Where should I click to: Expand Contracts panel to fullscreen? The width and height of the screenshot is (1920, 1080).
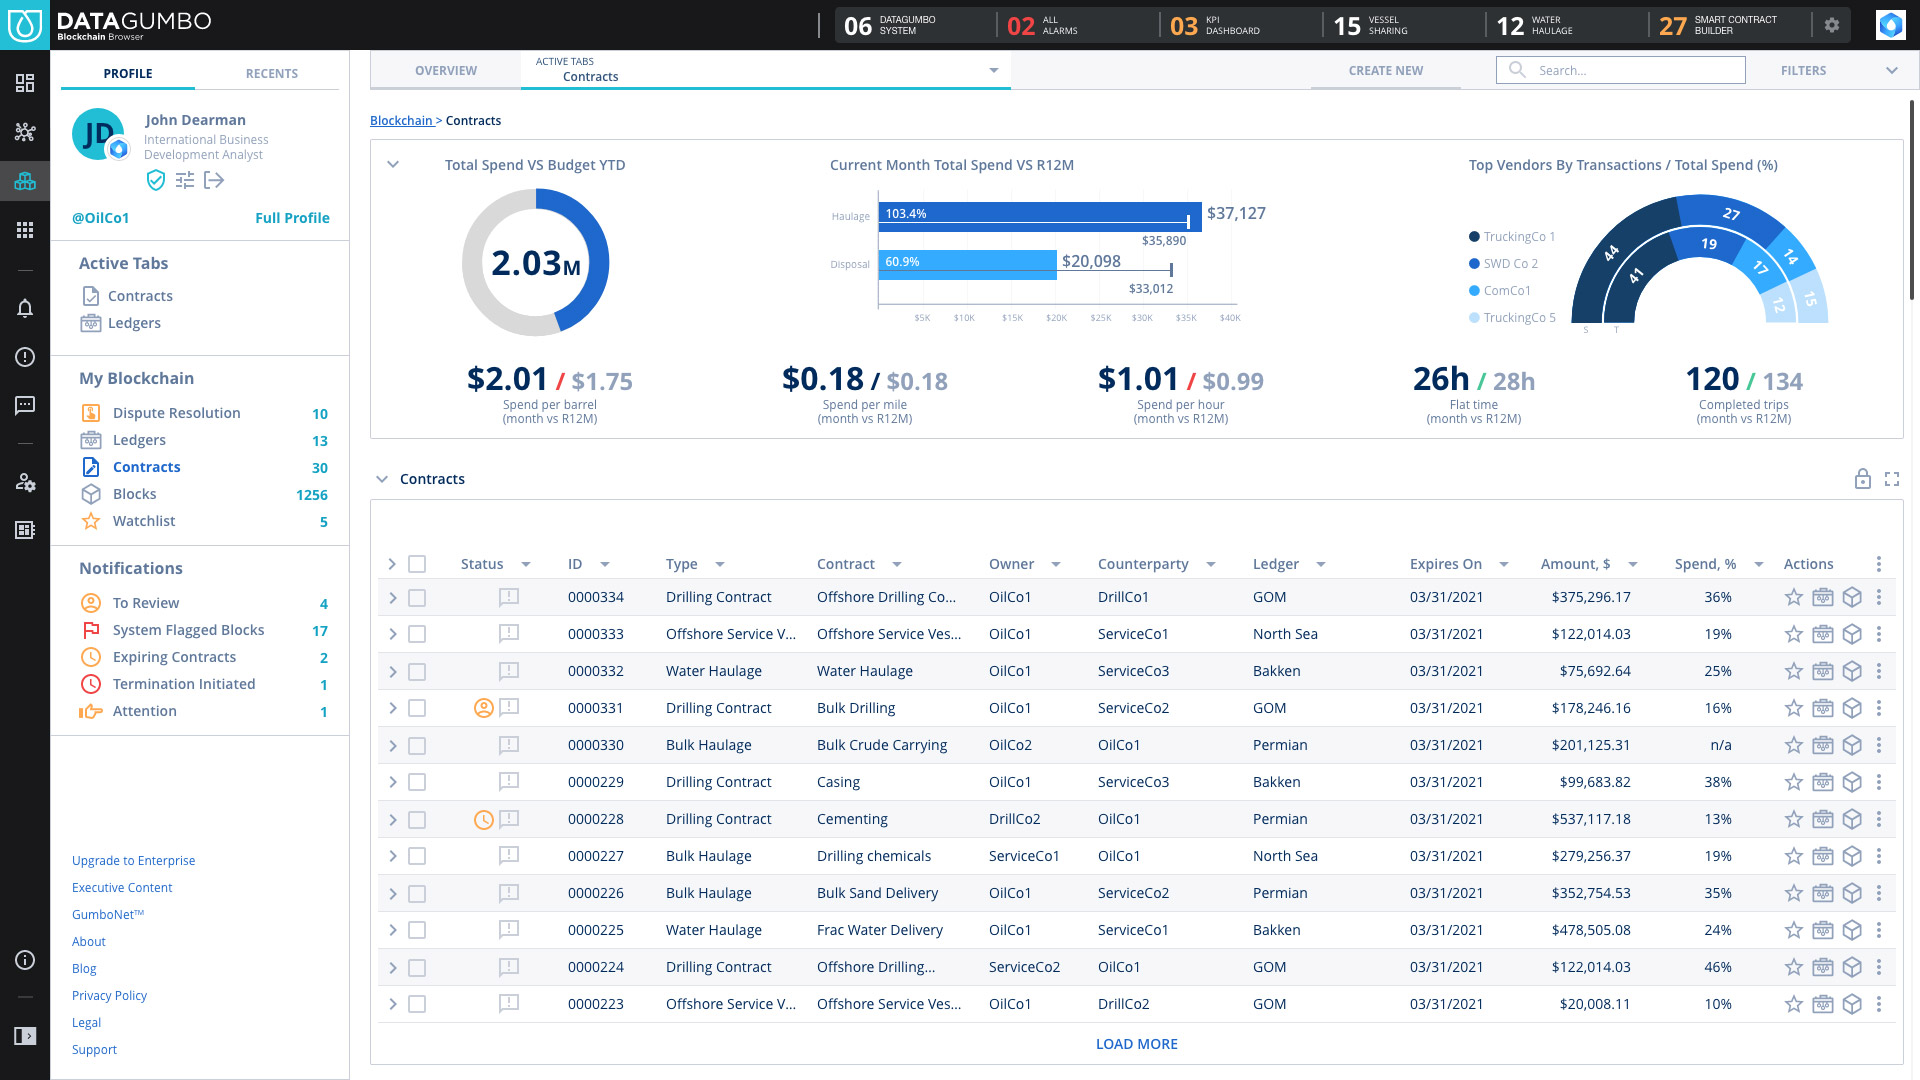(x=1892, y=479)
